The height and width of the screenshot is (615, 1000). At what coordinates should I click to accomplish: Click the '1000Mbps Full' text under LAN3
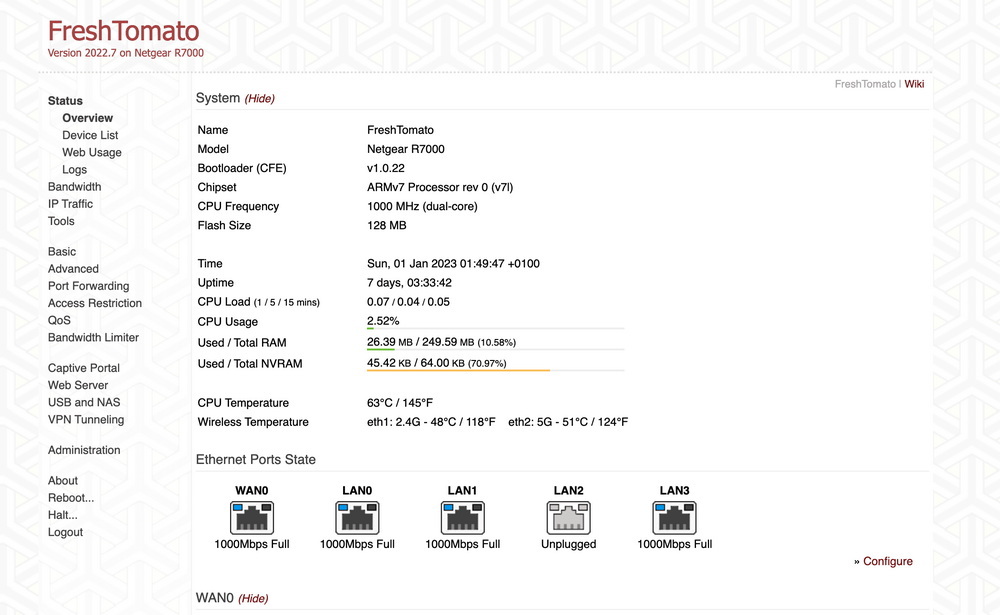[675, 544]
